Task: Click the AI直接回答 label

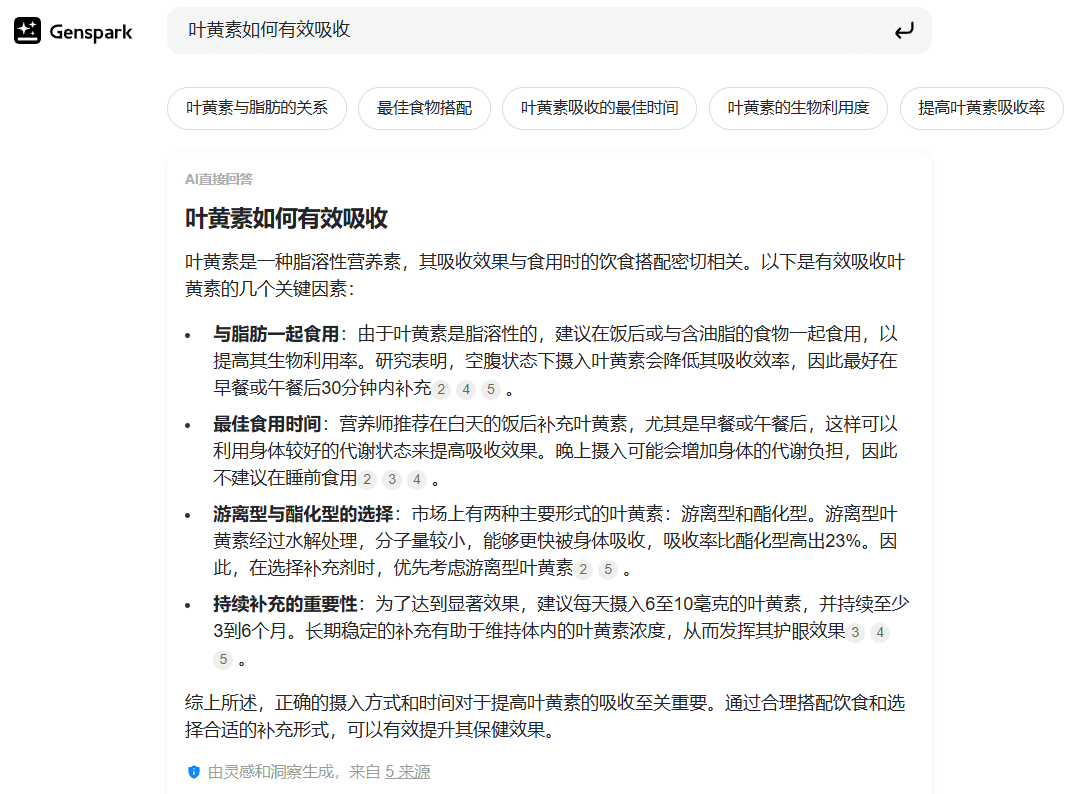Action: pyautogui.click(x=219, y=179)
